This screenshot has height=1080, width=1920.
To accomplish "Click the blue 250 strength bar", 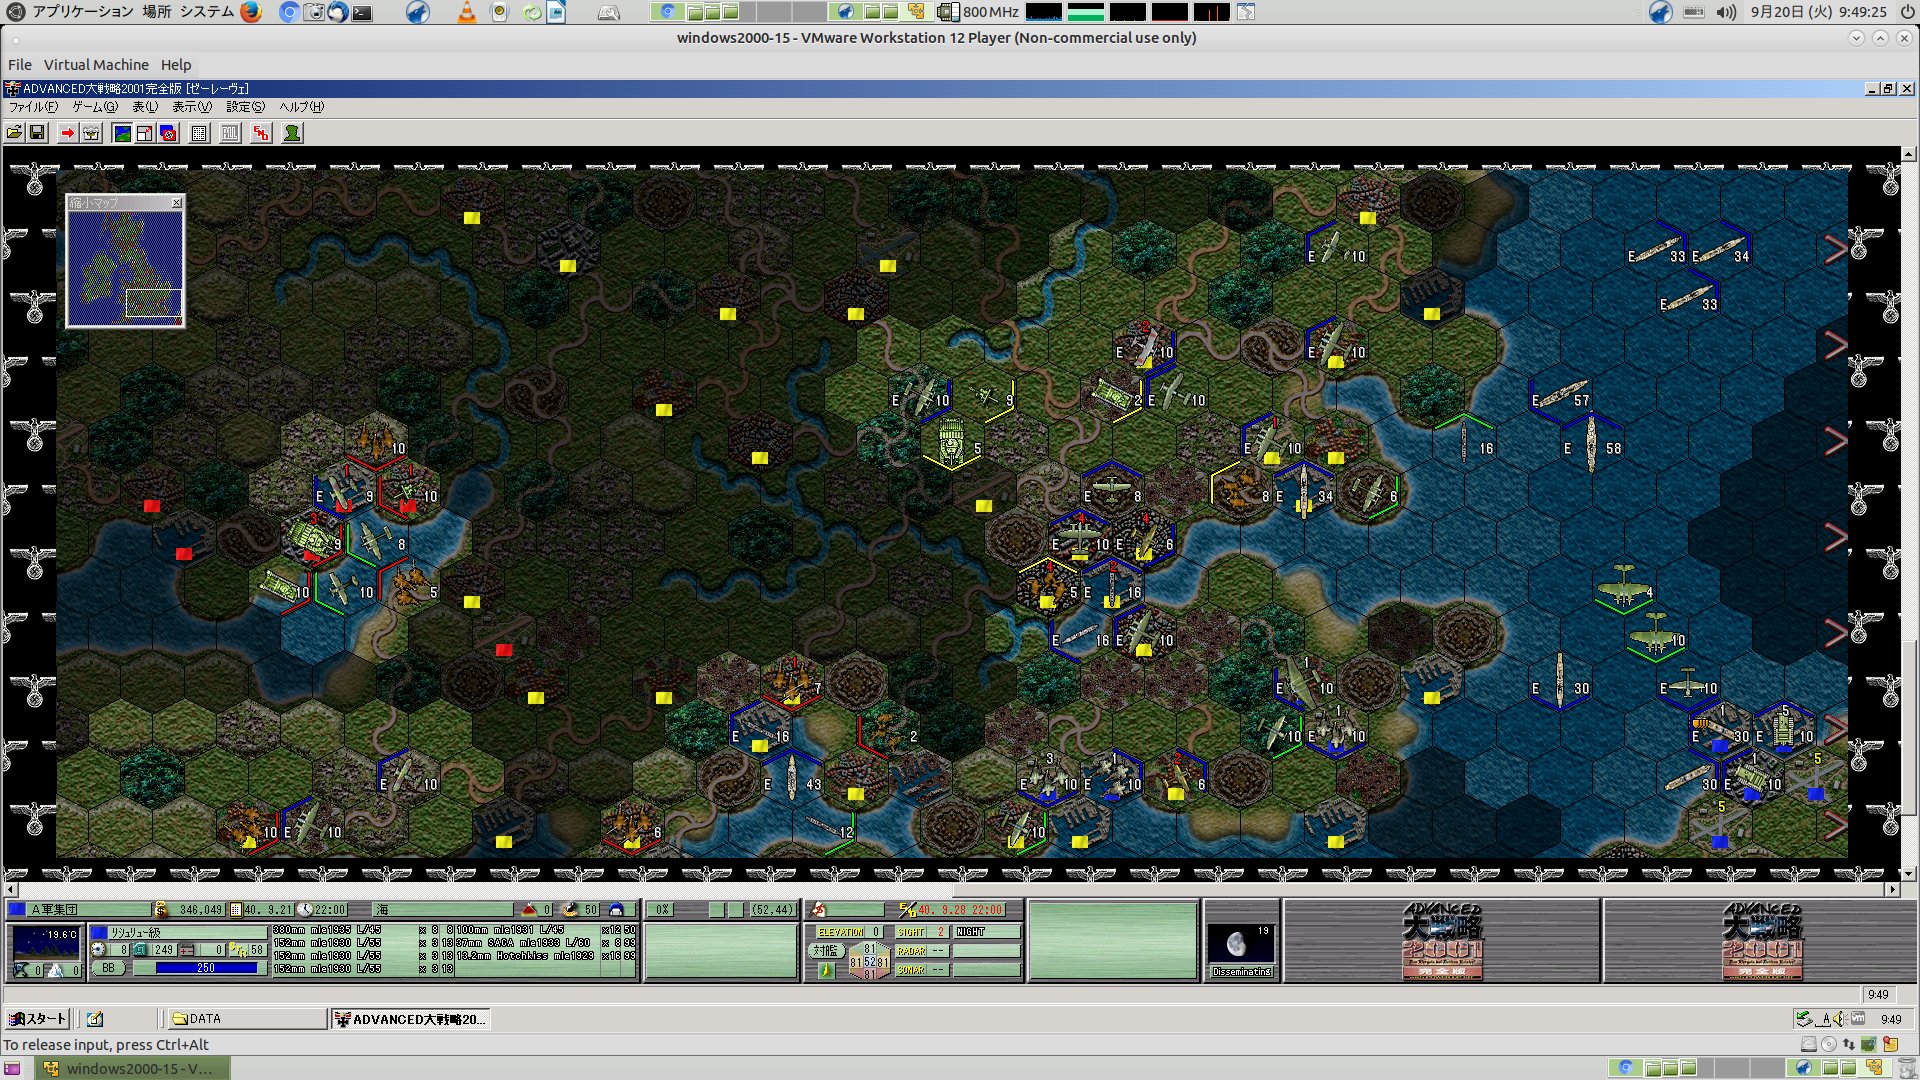I will (x=206, y=968).
